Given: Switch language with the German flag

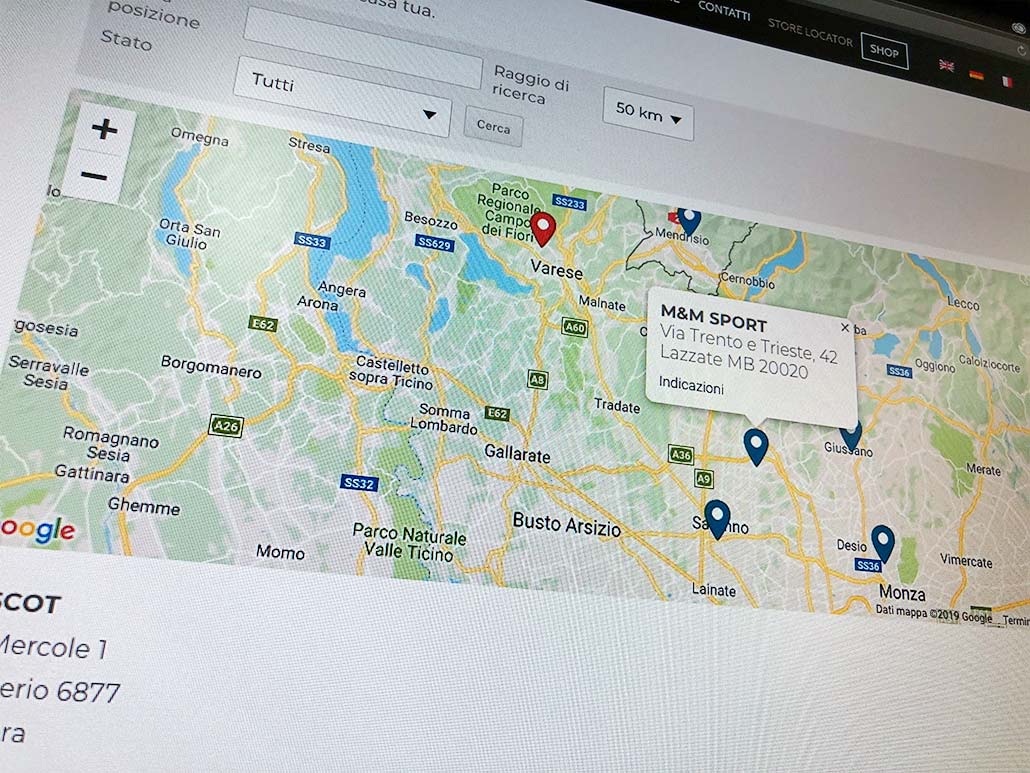Looking at the screenshot, I should pyautogui.click(x=977, y=75).
